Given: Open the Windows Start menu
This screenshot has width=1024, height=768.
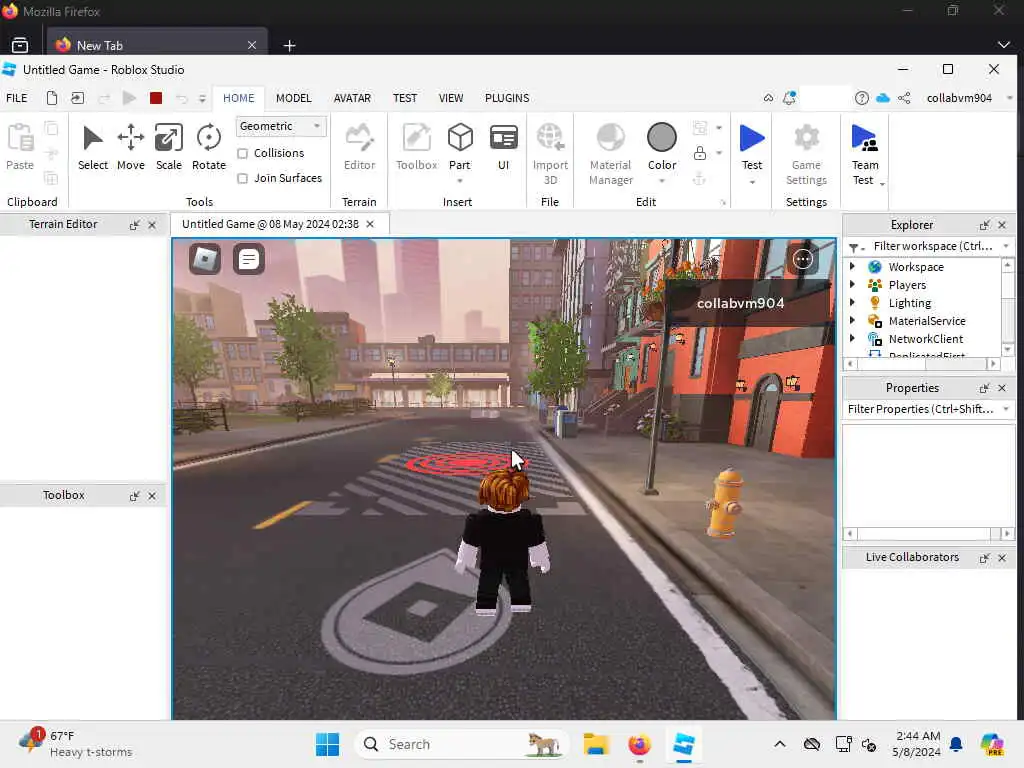Looking at the screenshot, I should coord(327,744).
